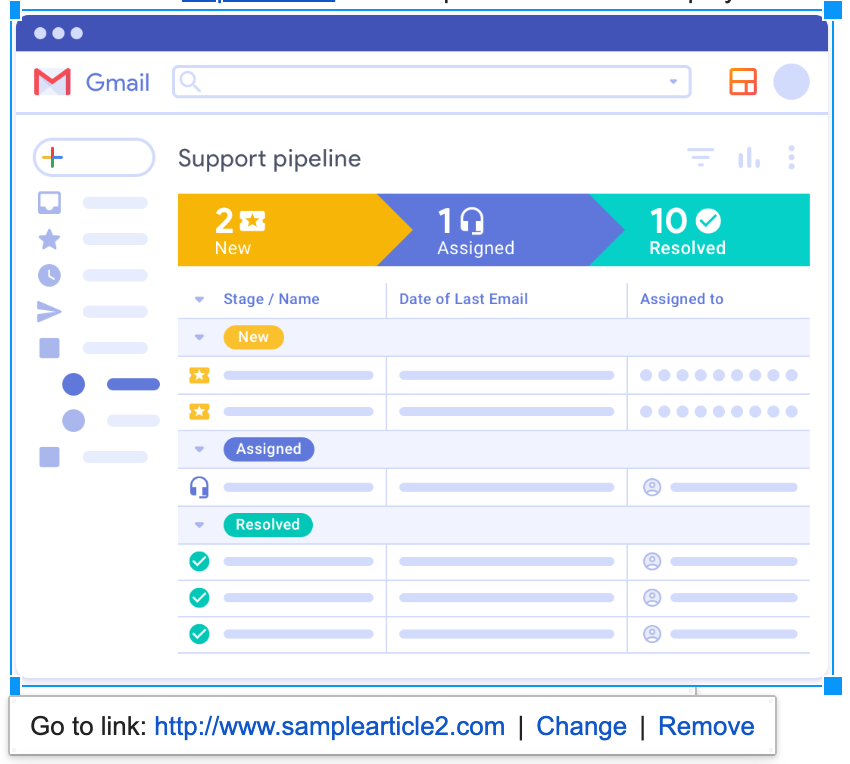Click the star badge on the first New row
The image size is (850, 764).
[199, 375]
